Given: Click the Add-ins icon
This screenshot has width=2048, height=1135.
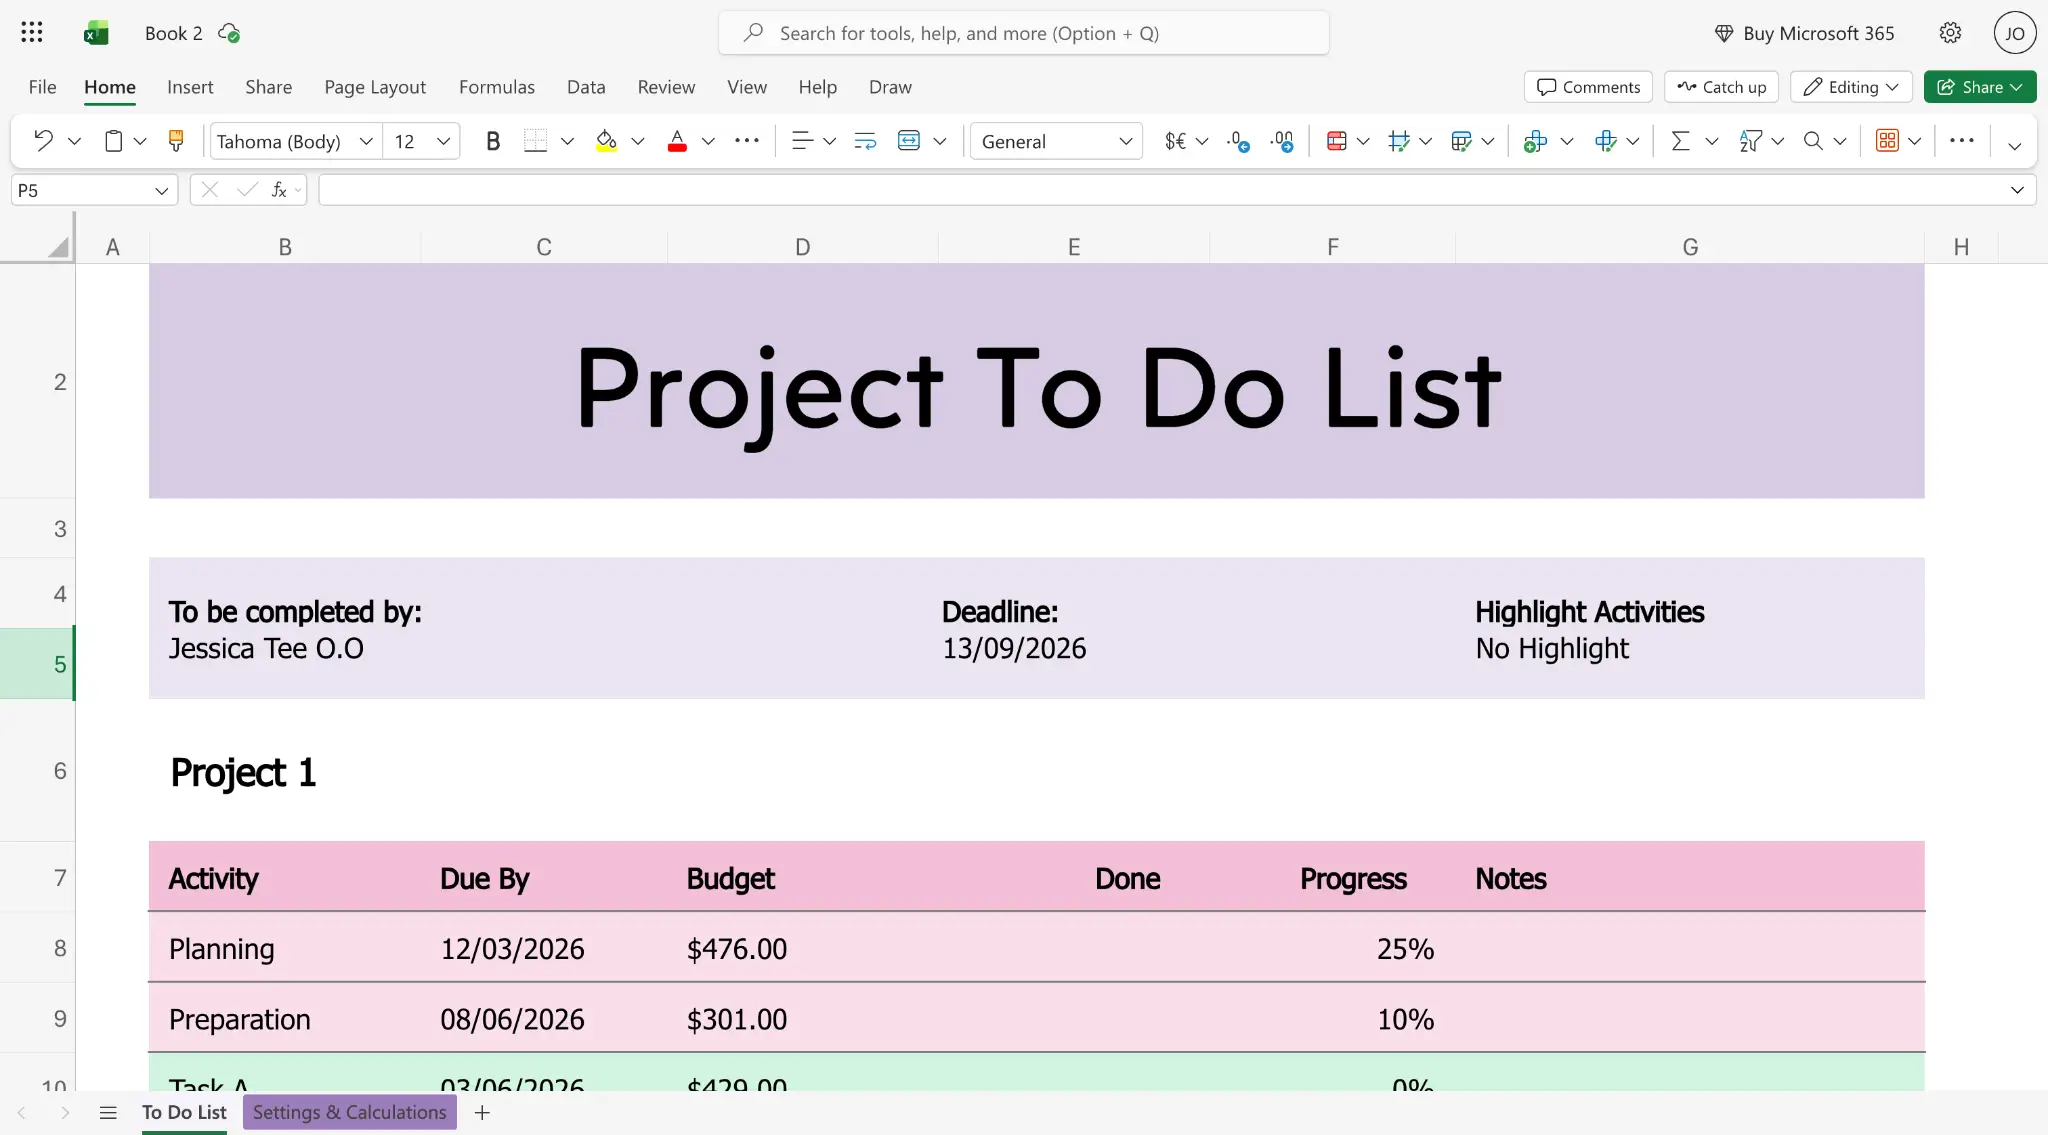Looking at the screenshot, I should point(1887,141).
